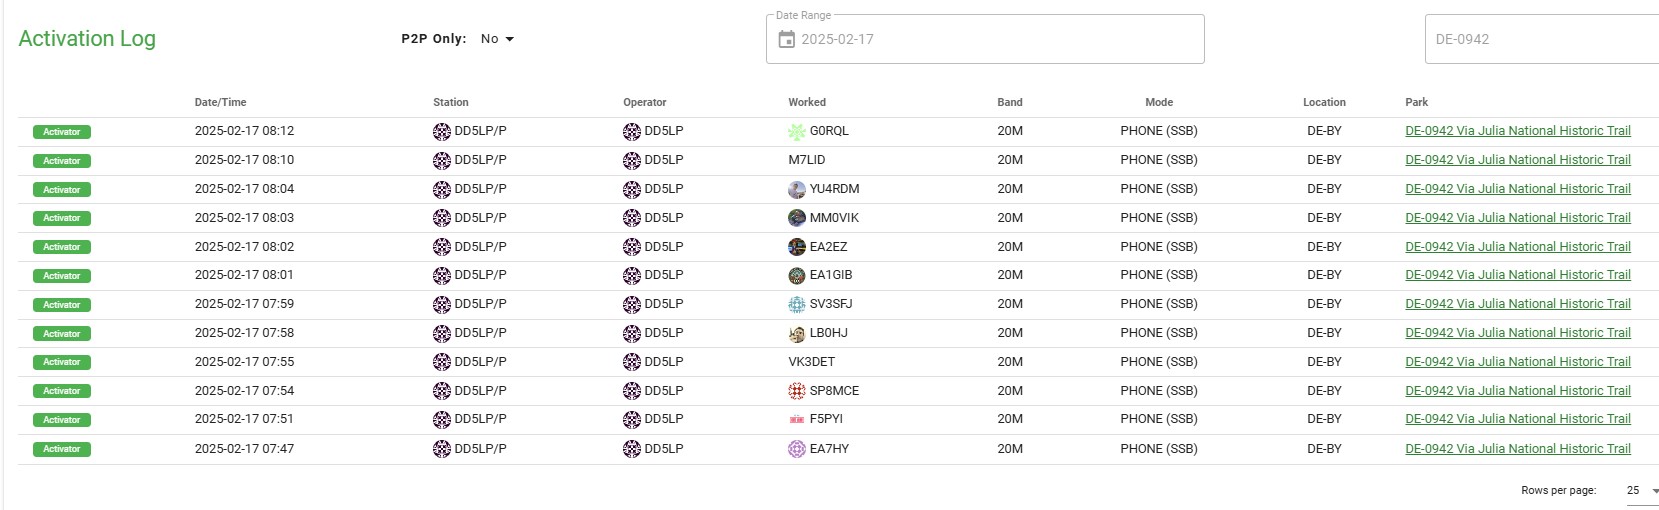
Task: Click the Activator badge for 08:12 entry
Action: coord(62,132)
